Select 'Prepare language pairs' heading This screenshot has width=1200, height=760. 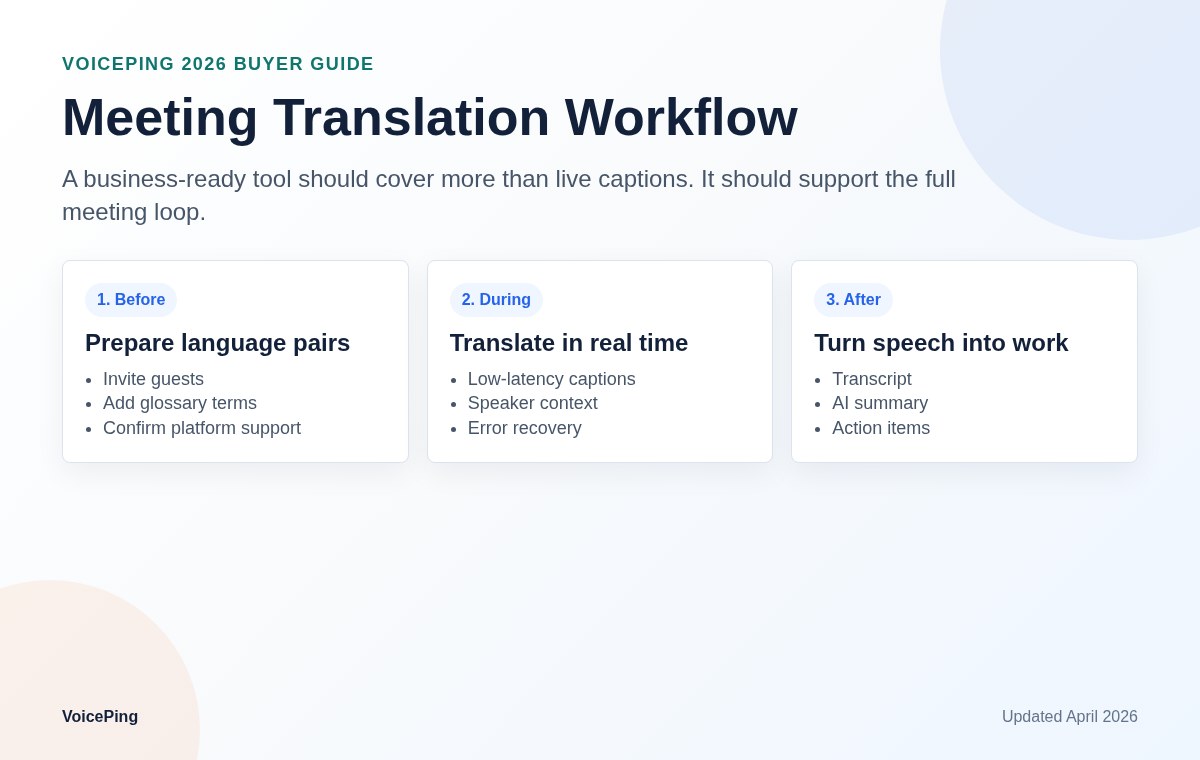[x=218, y=343]
